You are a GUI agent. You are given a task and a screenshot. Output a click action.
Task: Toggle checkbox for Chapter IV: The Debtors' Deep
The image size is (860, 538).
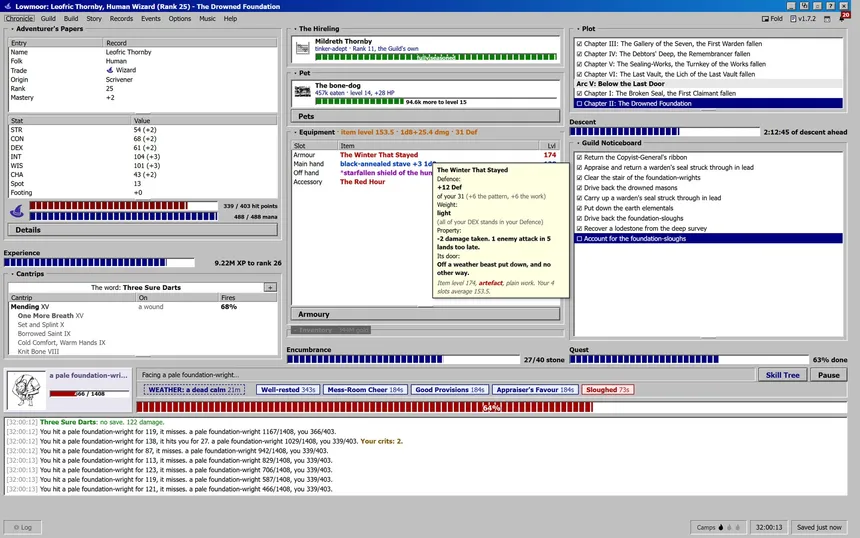pyautogui.click(x=579, y=54)
